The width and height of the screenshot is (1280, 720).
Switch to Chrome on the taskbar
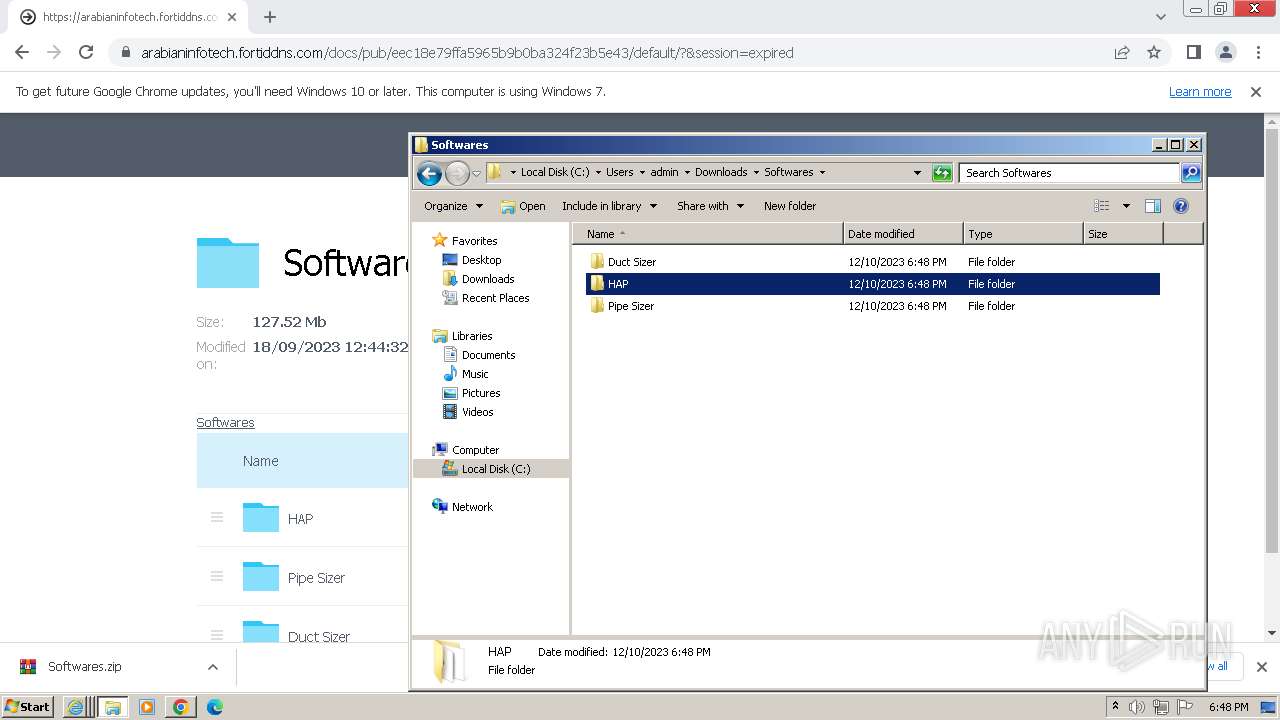coord(180,707)
